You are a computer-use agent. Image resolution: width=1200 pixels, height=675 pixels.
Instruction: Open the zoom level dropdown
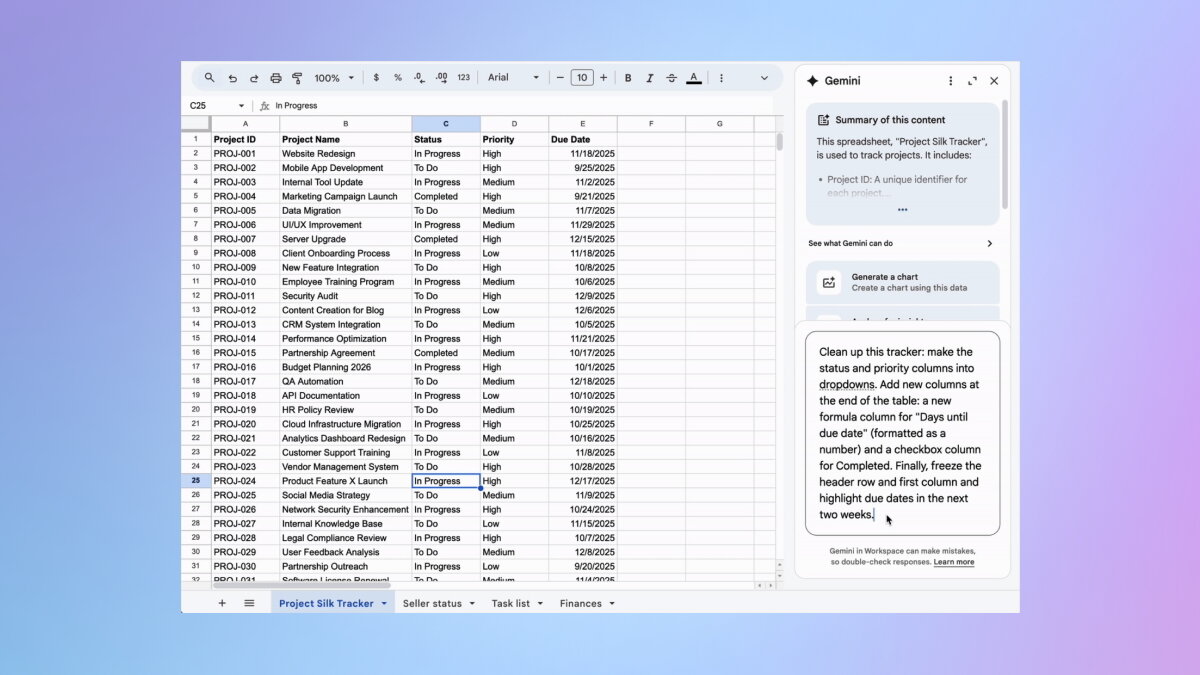[x=334, y=78]
